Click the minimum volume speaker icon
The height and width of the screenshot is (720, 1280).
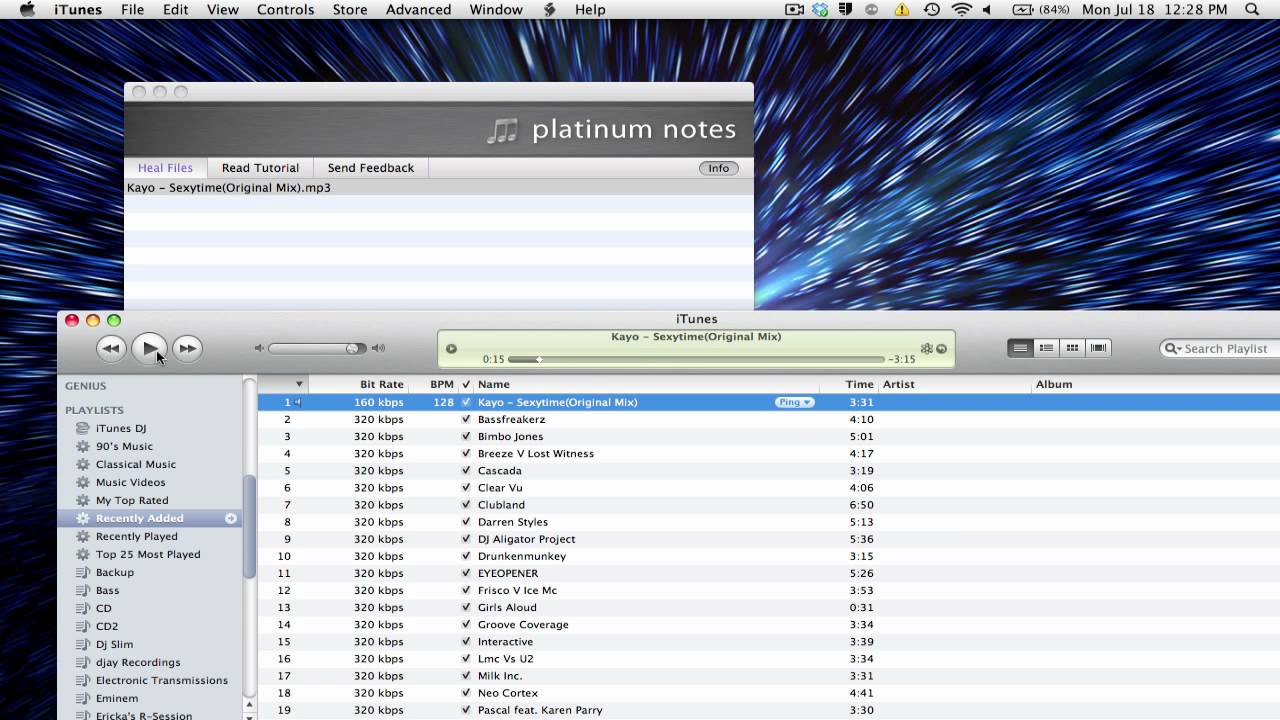pyautogui.click(x=259, y=348)
